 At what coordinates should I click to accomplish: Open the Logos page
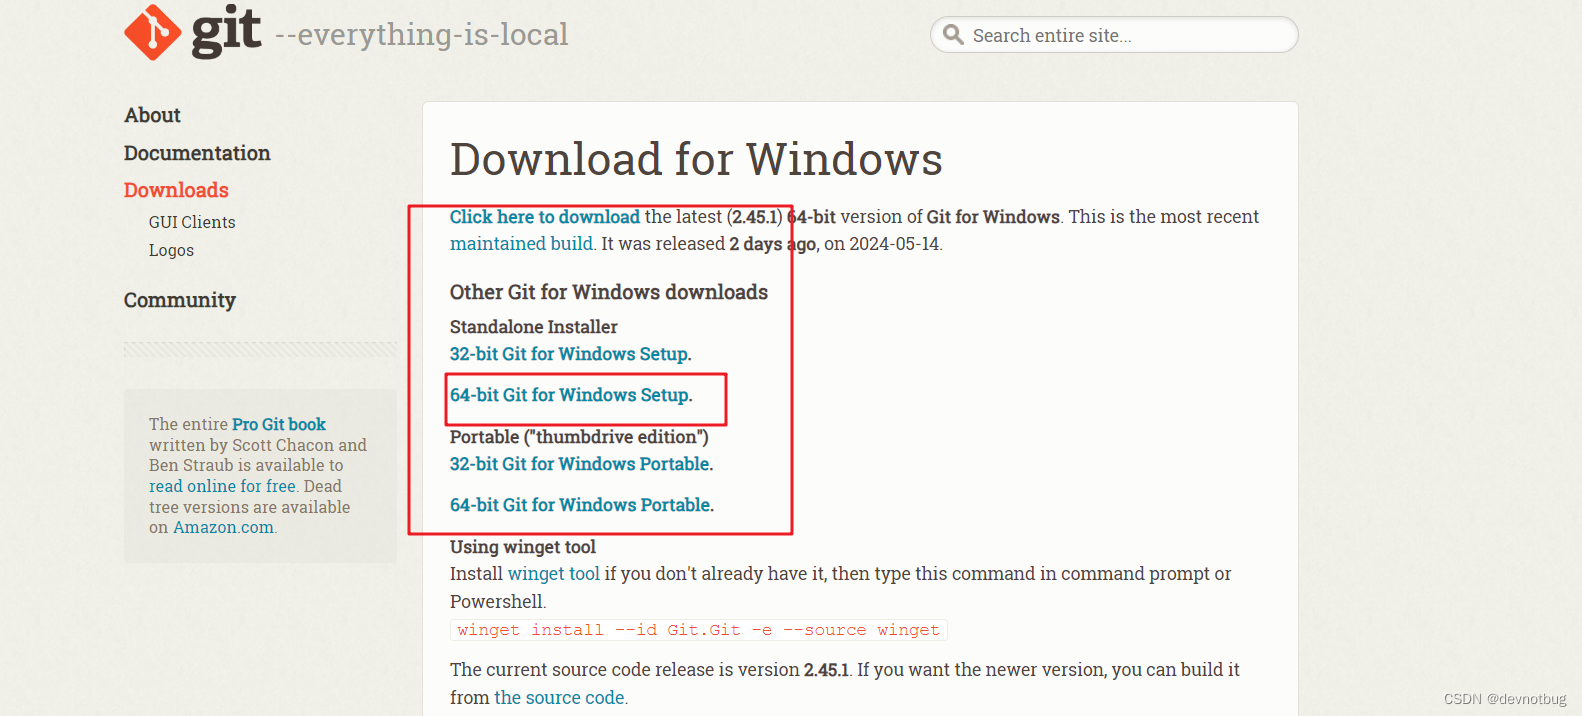pos(171,250)
